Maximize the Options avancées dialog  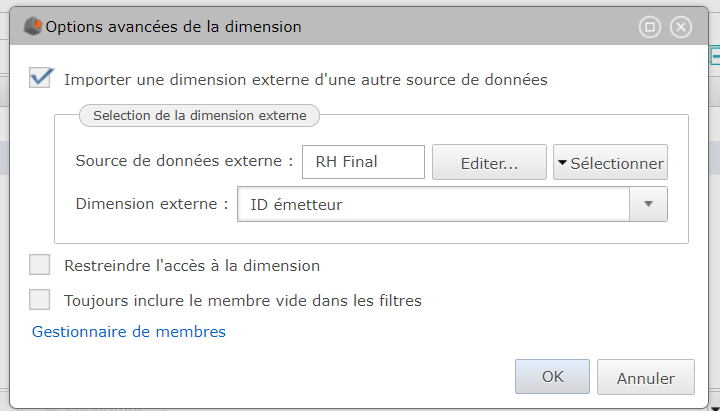650,27
